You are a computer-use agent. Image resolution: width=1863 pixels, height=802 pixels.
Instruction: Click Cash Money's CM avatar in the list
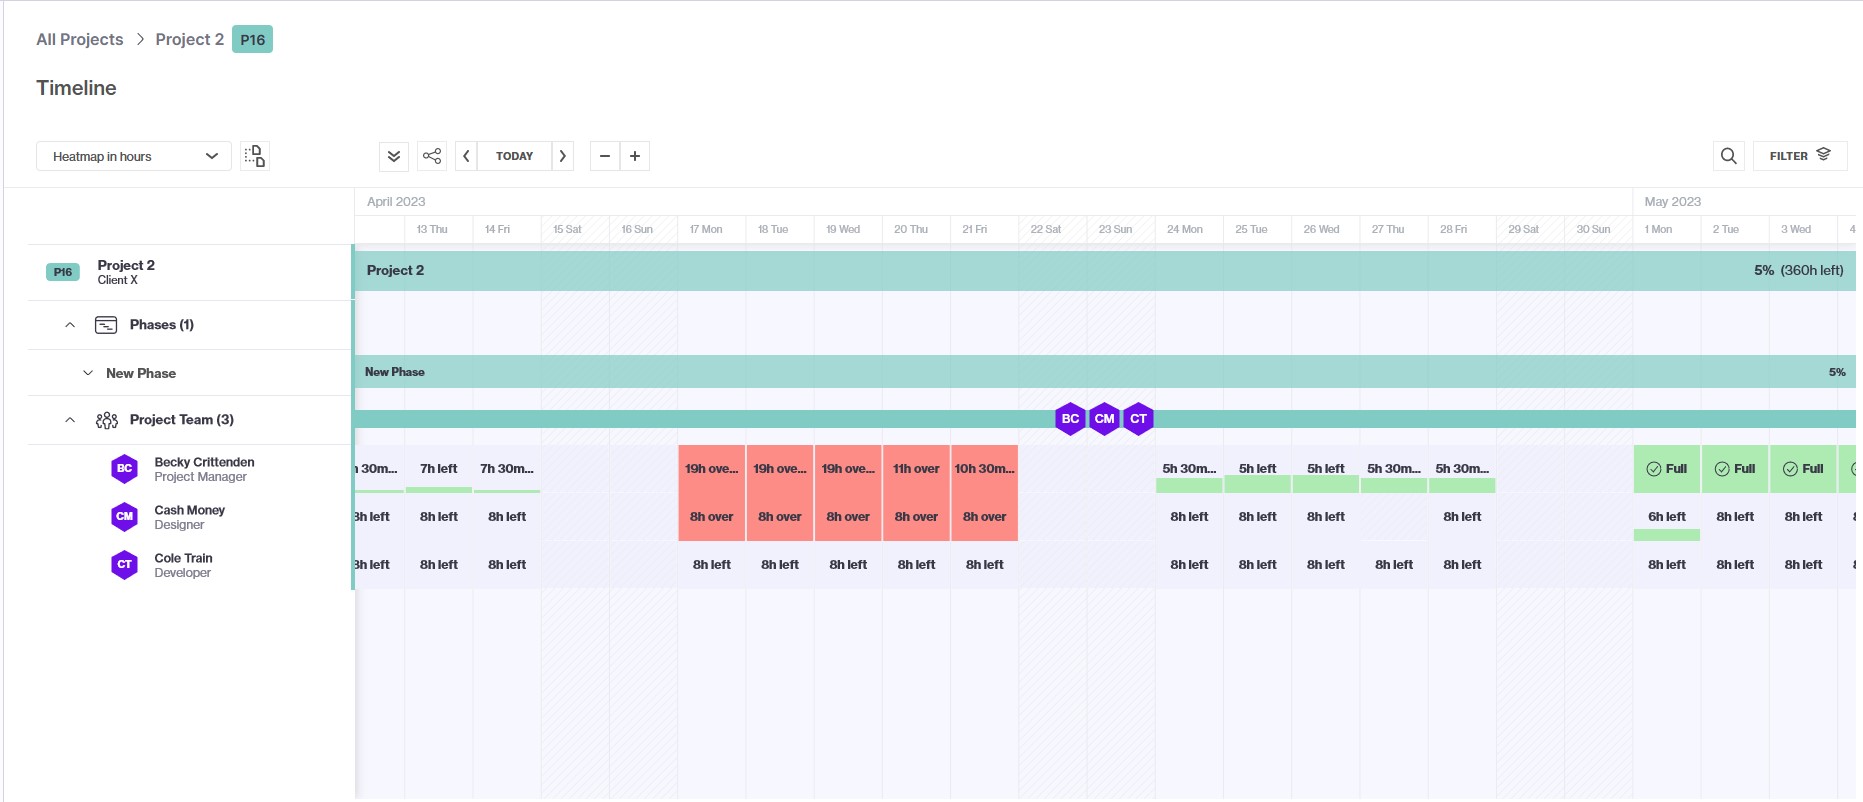tap(124, 516)
